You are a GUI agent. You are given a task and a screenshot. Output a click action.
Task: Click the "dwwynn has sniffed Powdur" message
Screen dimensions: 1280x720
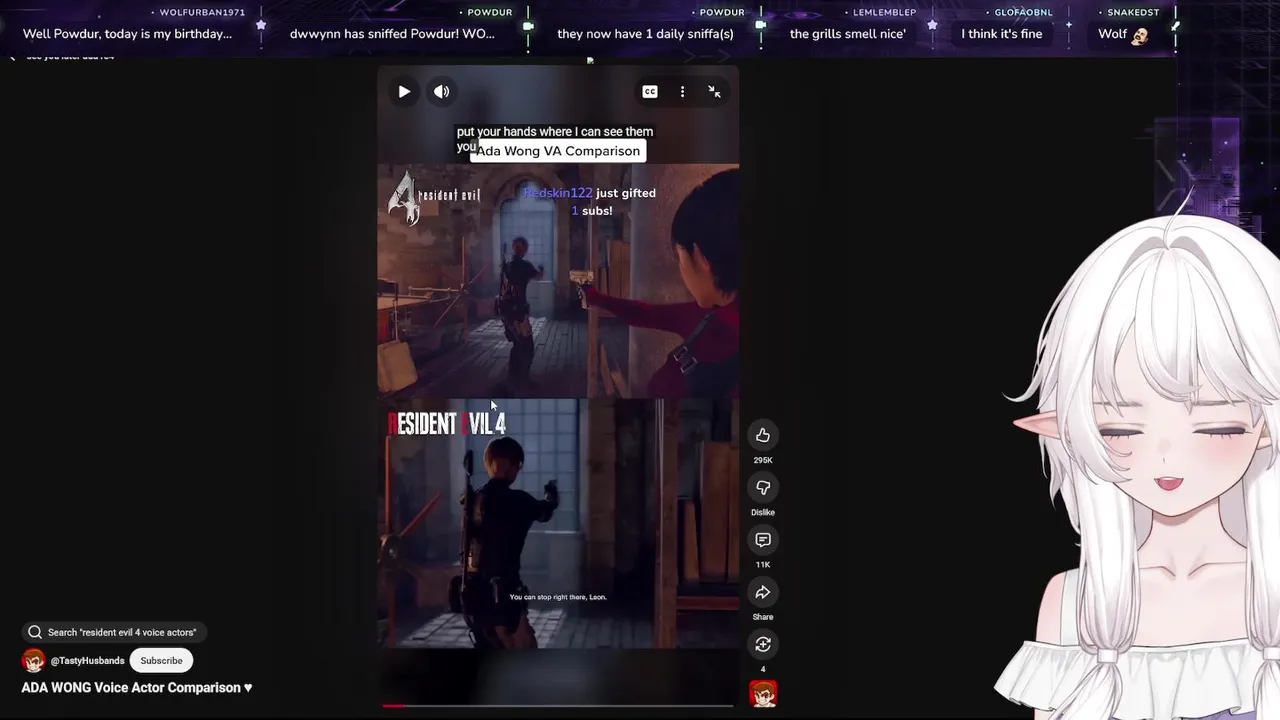point(392,34)
